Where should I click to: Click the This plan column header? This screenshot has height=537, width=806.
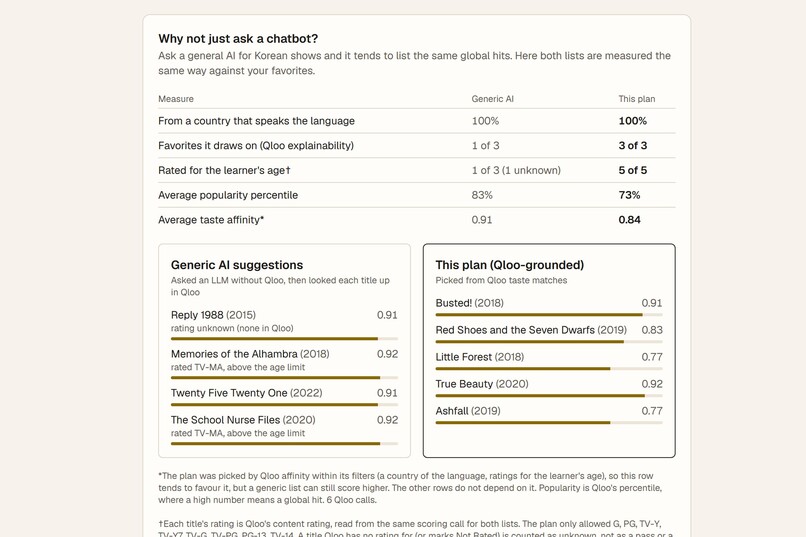[637, 99]
